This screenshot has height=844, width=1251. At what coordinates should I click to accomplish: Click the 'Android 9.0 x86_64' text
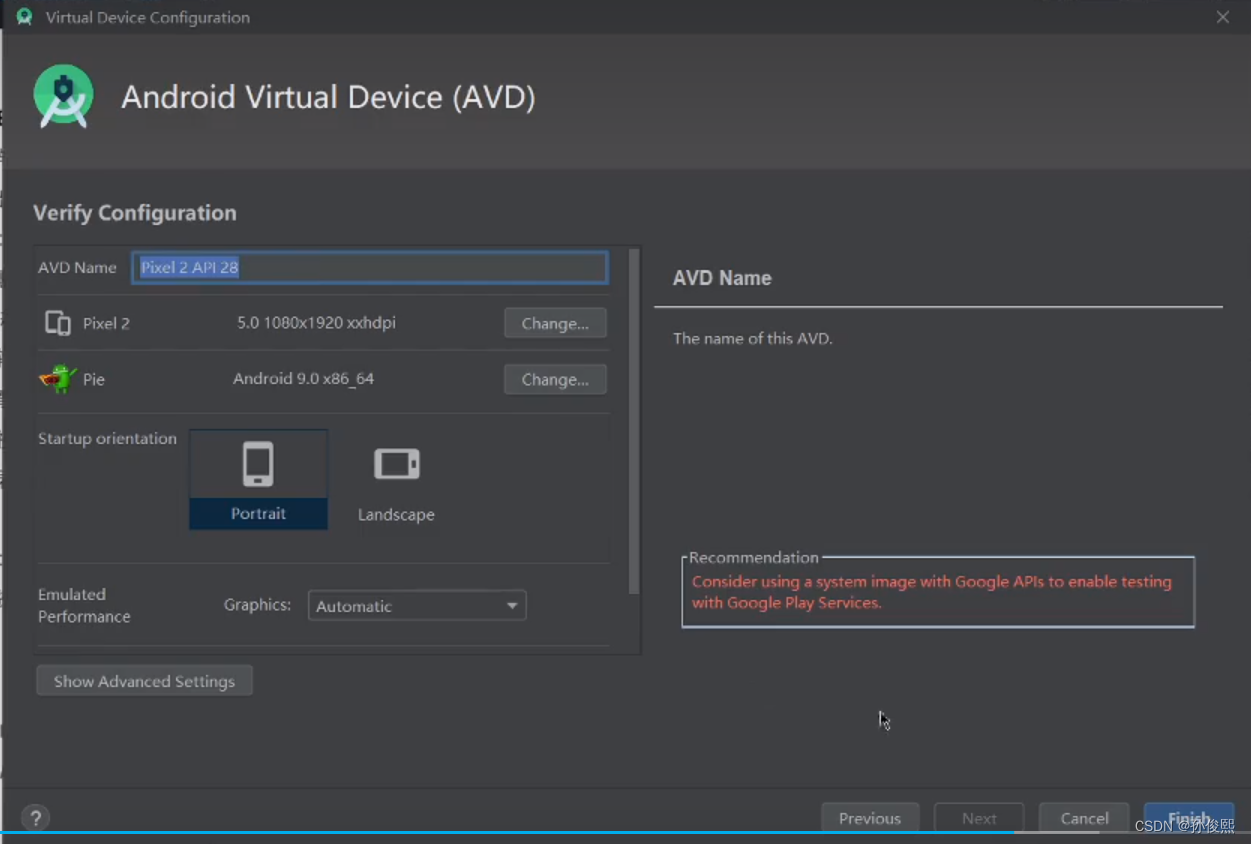[303, 379]
